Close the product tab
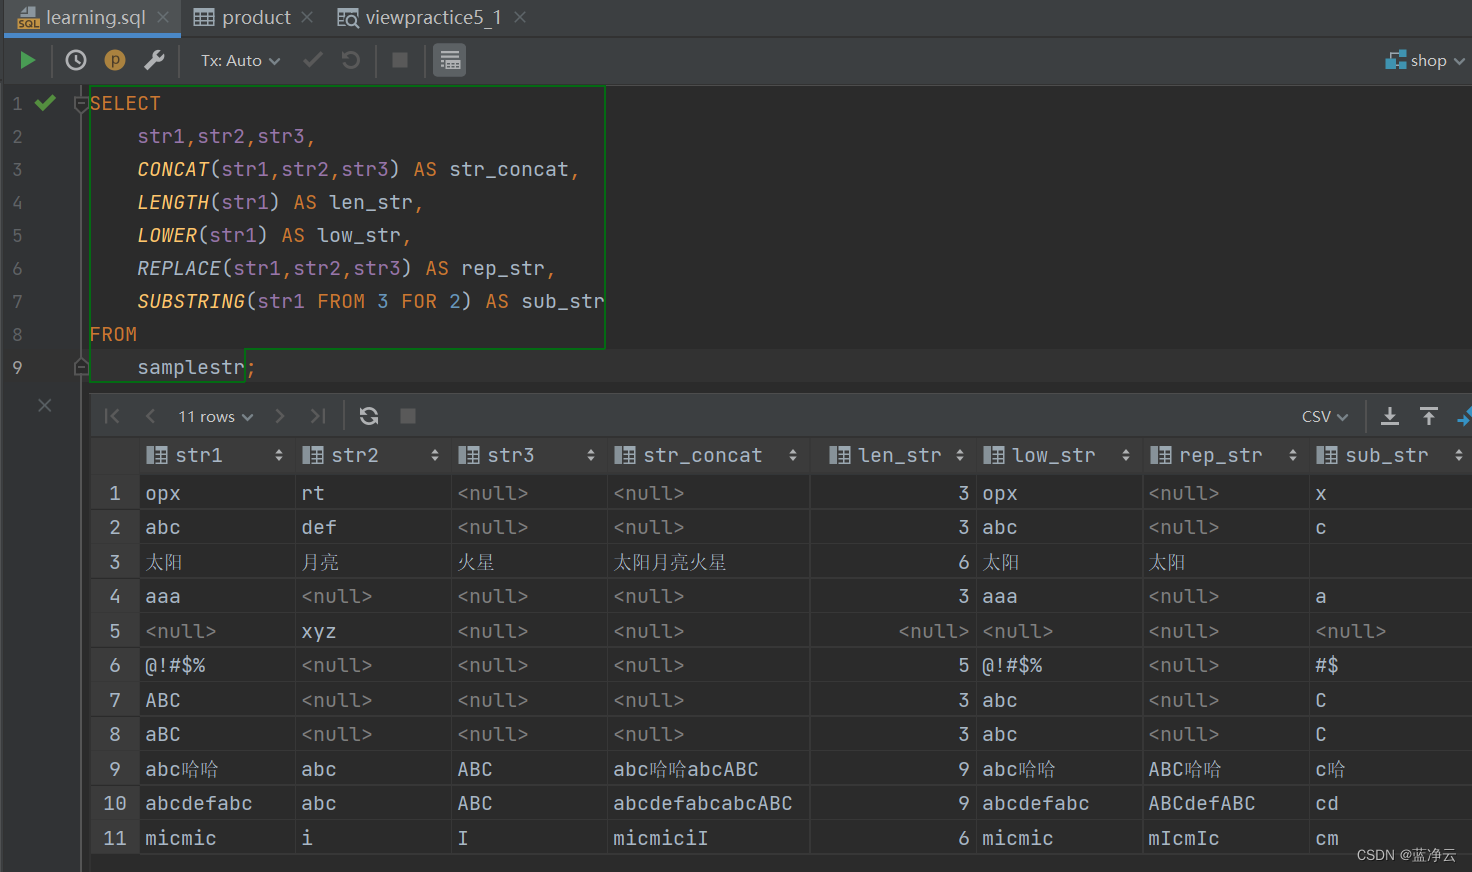This screenshot has width=1472, height=872. (307, 17)
